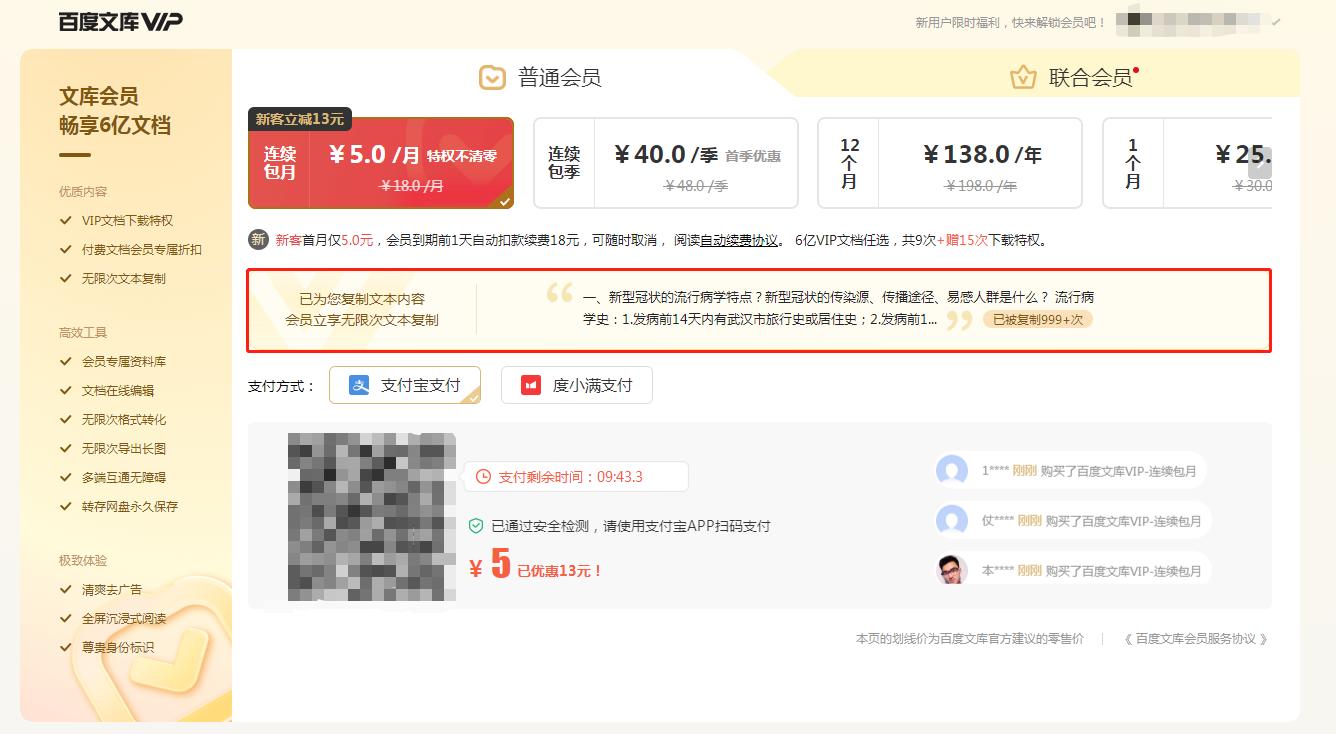This screenshot has width=1336, height=734.
Task: Select the 连续包月 ¥5.0/月 plan
Action: tap(381, 162)
